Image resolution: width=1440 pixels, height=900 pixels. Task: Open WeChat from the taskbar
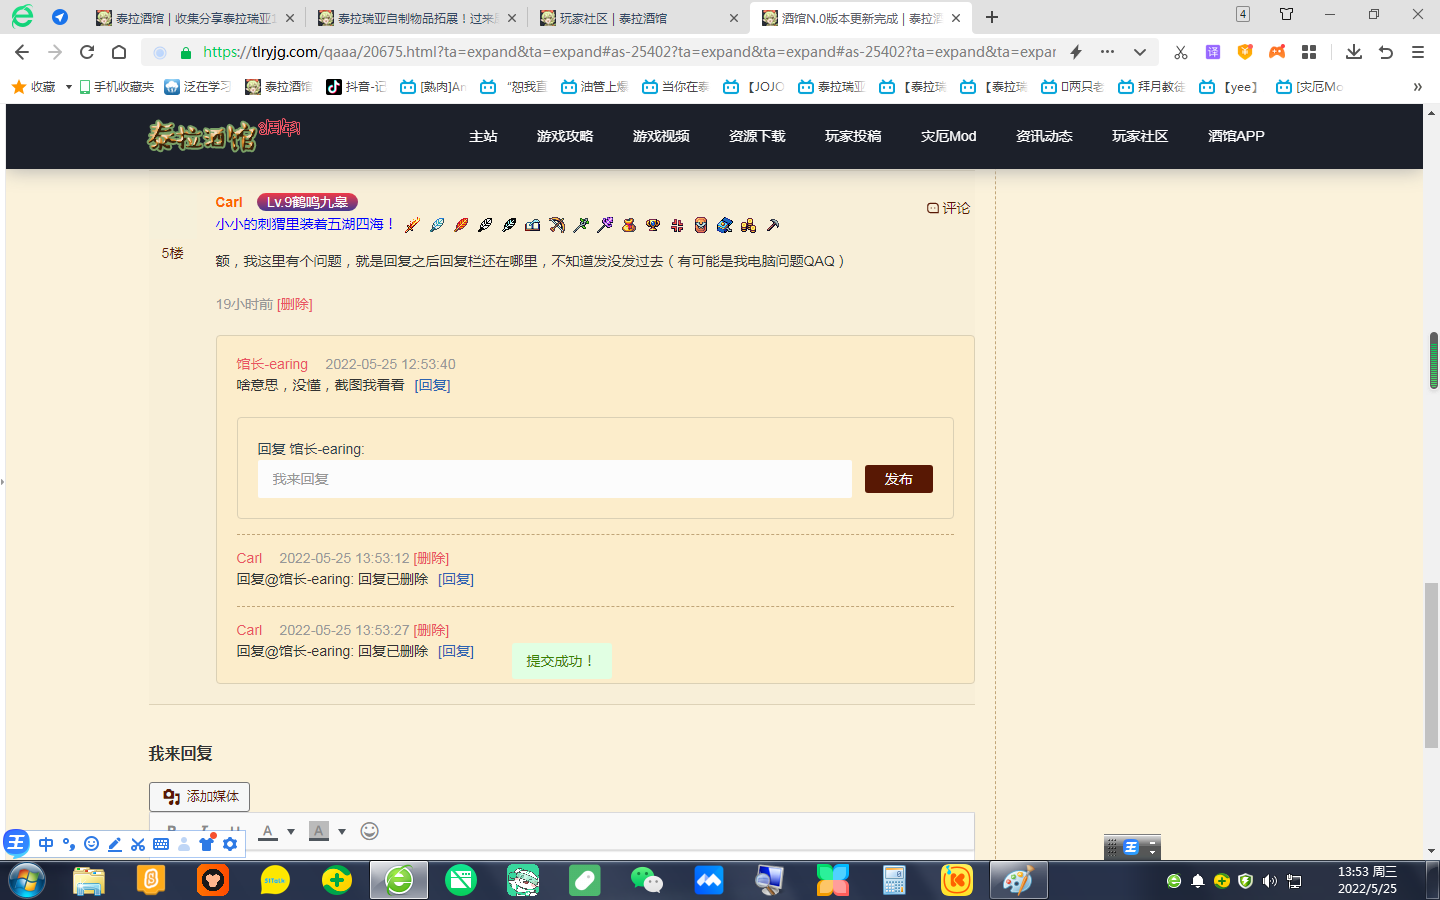point(647,880)
